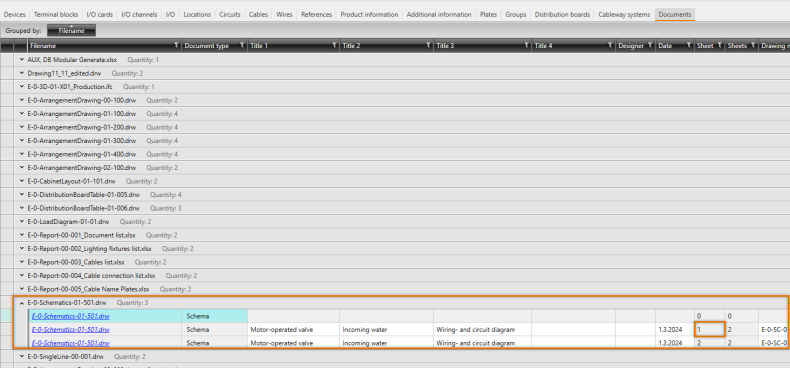This screenshot has width=790, height=368.
Task: Open the Sheet column filter icon
Action: [x=719, y=45]
